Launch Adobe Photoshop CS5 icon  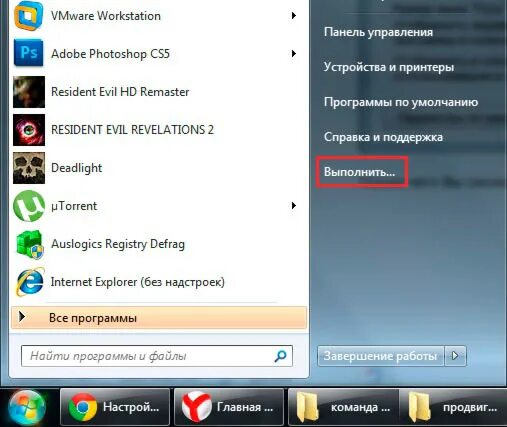tap(29, 53)
